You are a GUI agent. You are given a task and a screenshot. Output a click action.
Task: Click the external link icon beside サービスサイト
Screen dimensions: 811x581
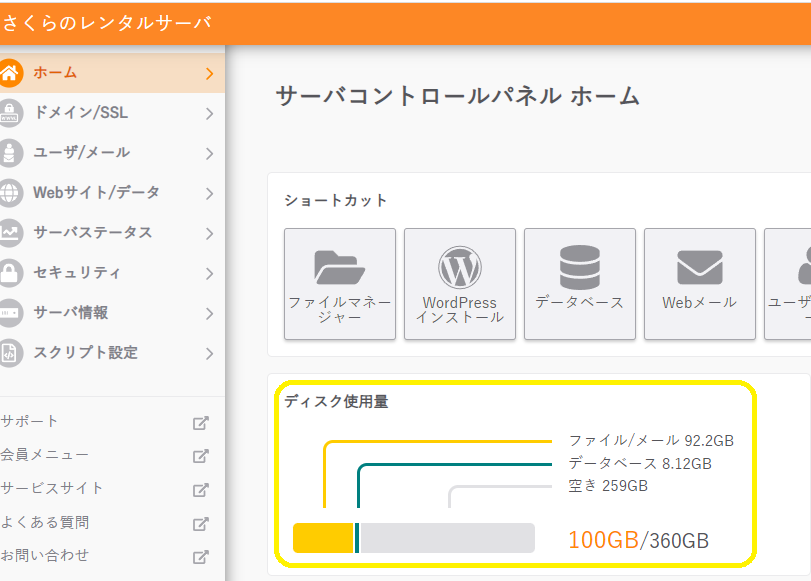tap(201, 489)
